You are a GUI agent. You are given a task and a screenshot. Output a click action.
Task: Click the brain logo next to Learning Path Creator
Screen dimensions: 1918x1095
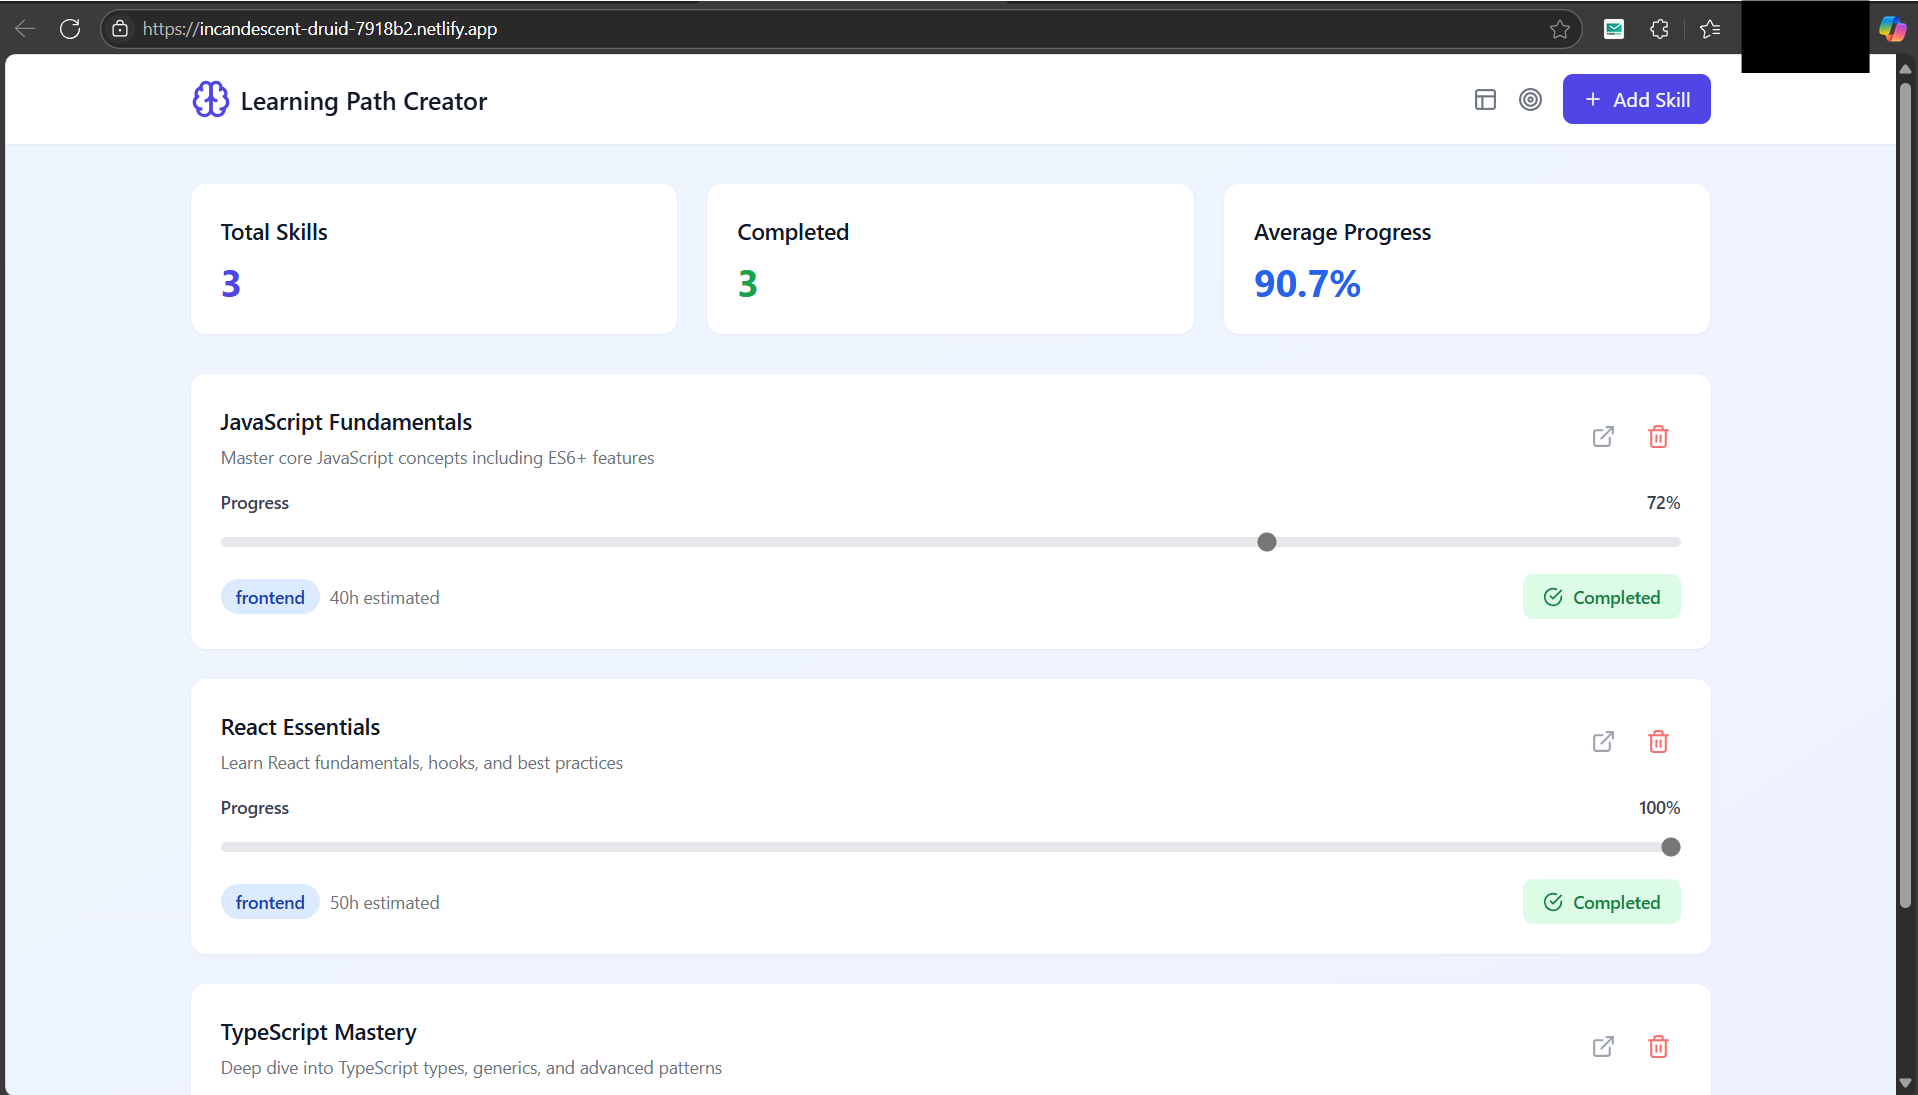click(x=210, y=99)
